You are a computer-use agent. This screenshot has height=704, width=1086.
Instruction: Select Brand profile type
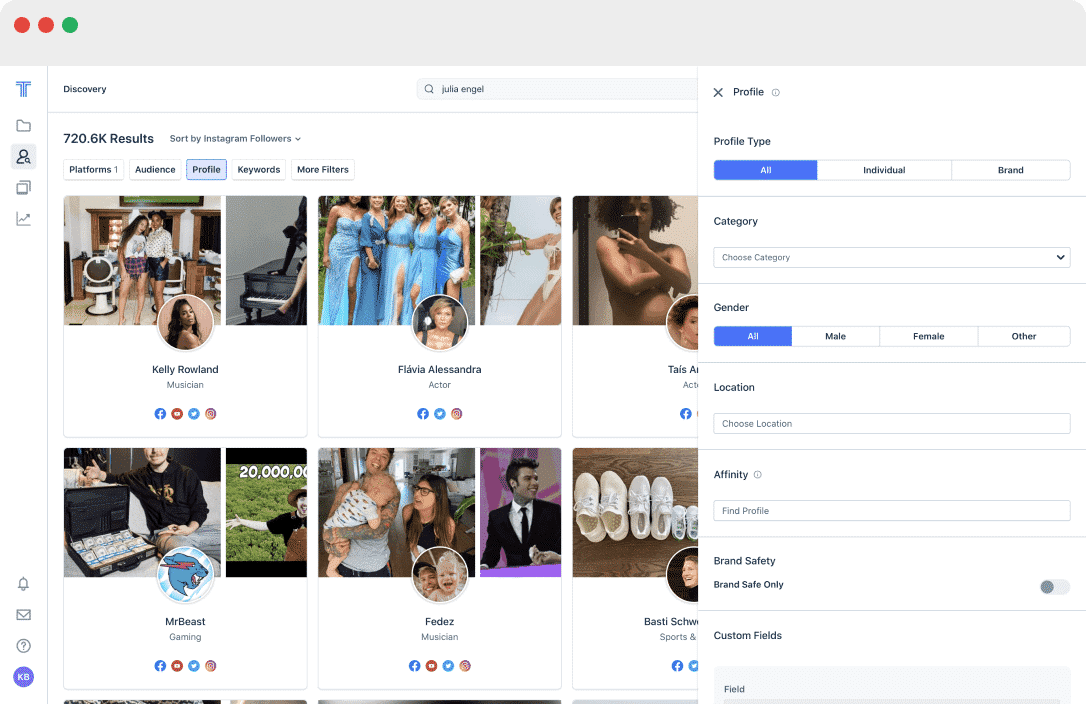coord(1010,170)
